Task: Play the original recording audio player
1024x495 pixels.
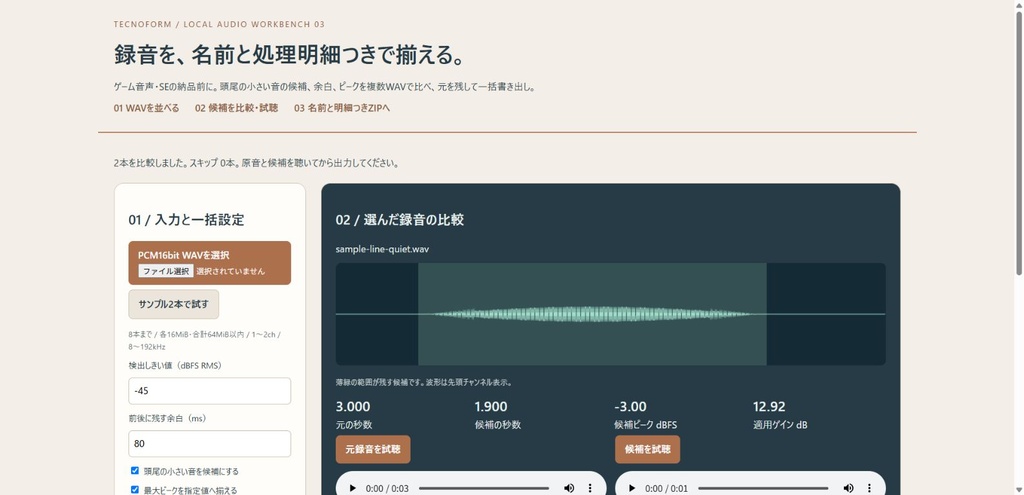Action: coord(353,488)
